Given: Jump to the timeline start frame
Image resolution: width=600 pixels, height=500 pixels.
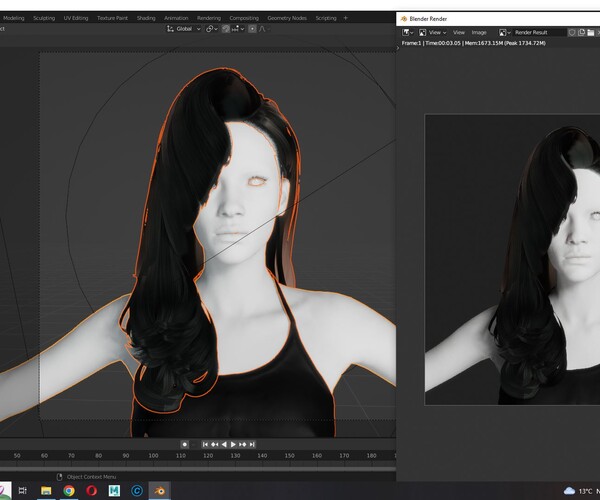Looking at the screenshot, I should (205, 445).
